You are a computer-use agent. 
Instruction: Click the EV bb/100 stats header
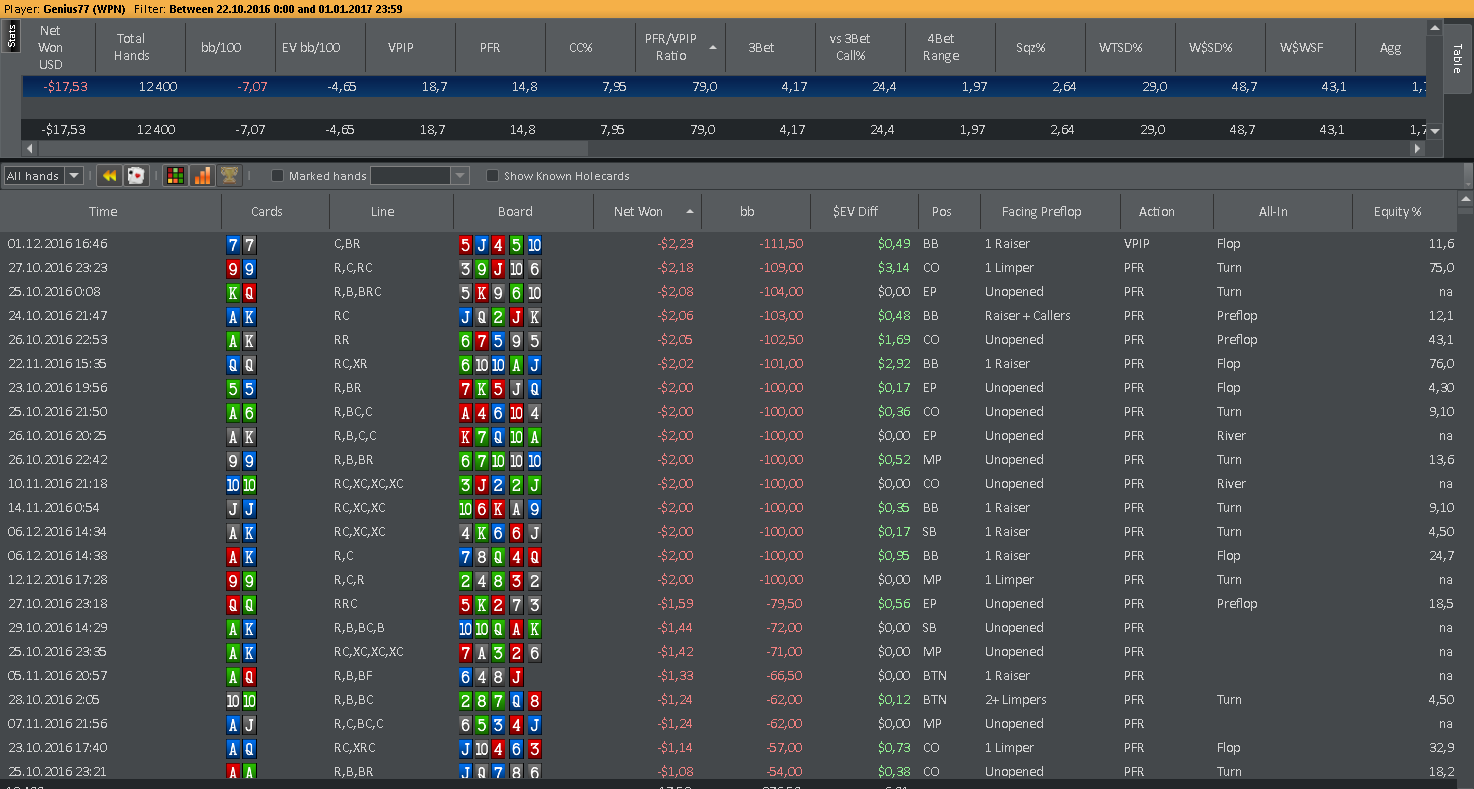311,47
